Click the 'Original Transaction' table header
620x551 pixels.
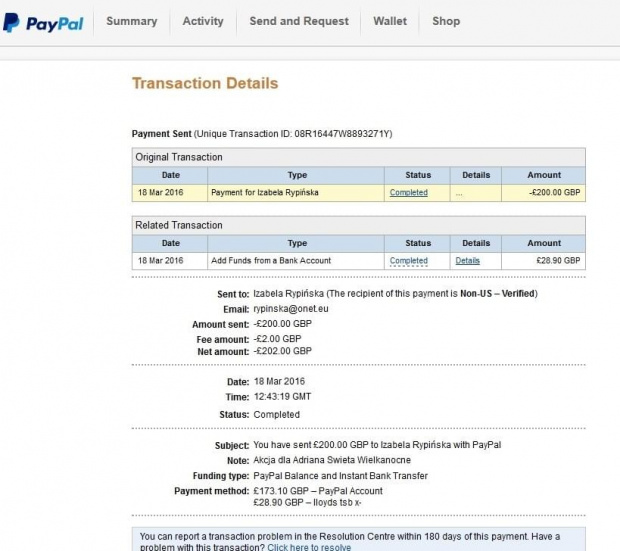(x=359, y=157)
